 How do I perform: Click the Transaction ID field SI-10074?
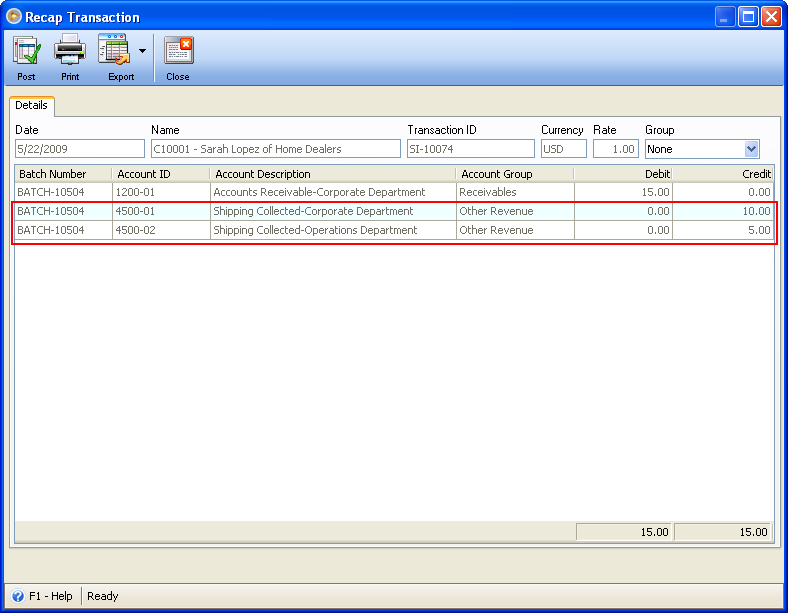coord(471,149)
